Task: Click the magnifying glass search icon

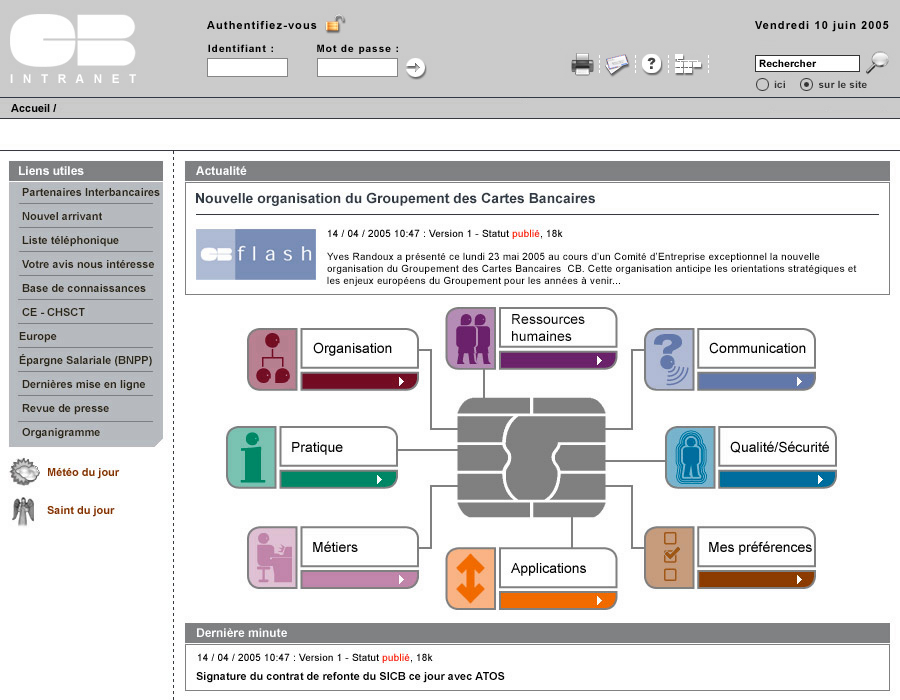Action: [877, 61]
